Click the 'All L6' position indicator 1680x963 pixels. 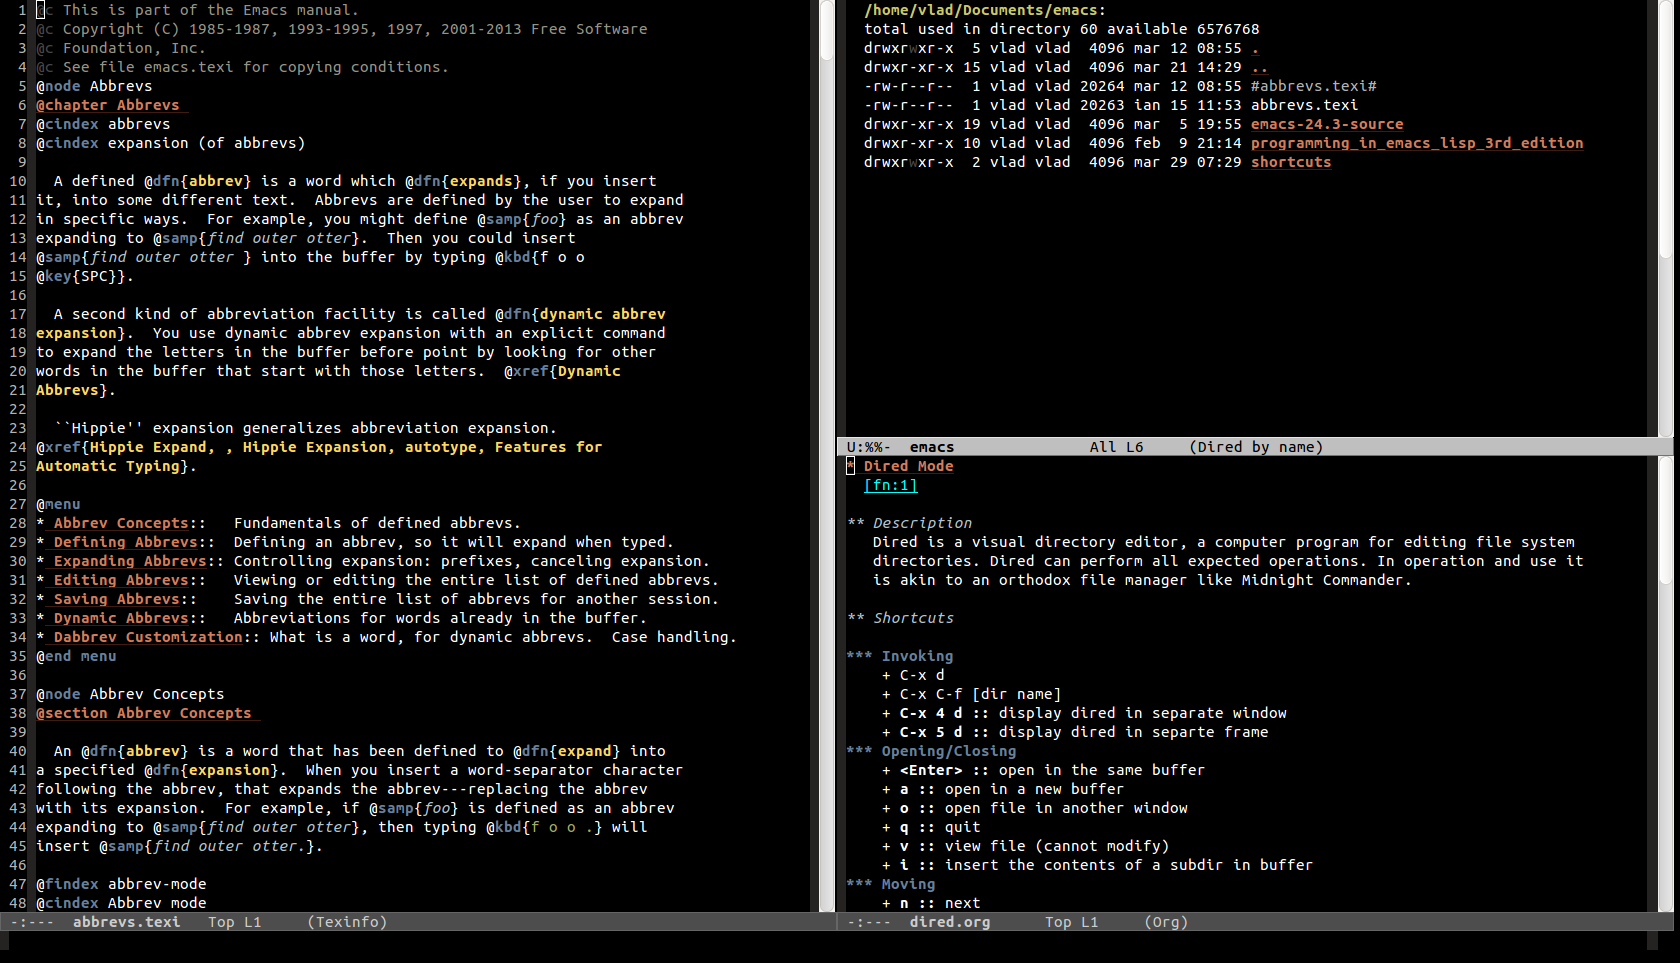pos(1116,447)
